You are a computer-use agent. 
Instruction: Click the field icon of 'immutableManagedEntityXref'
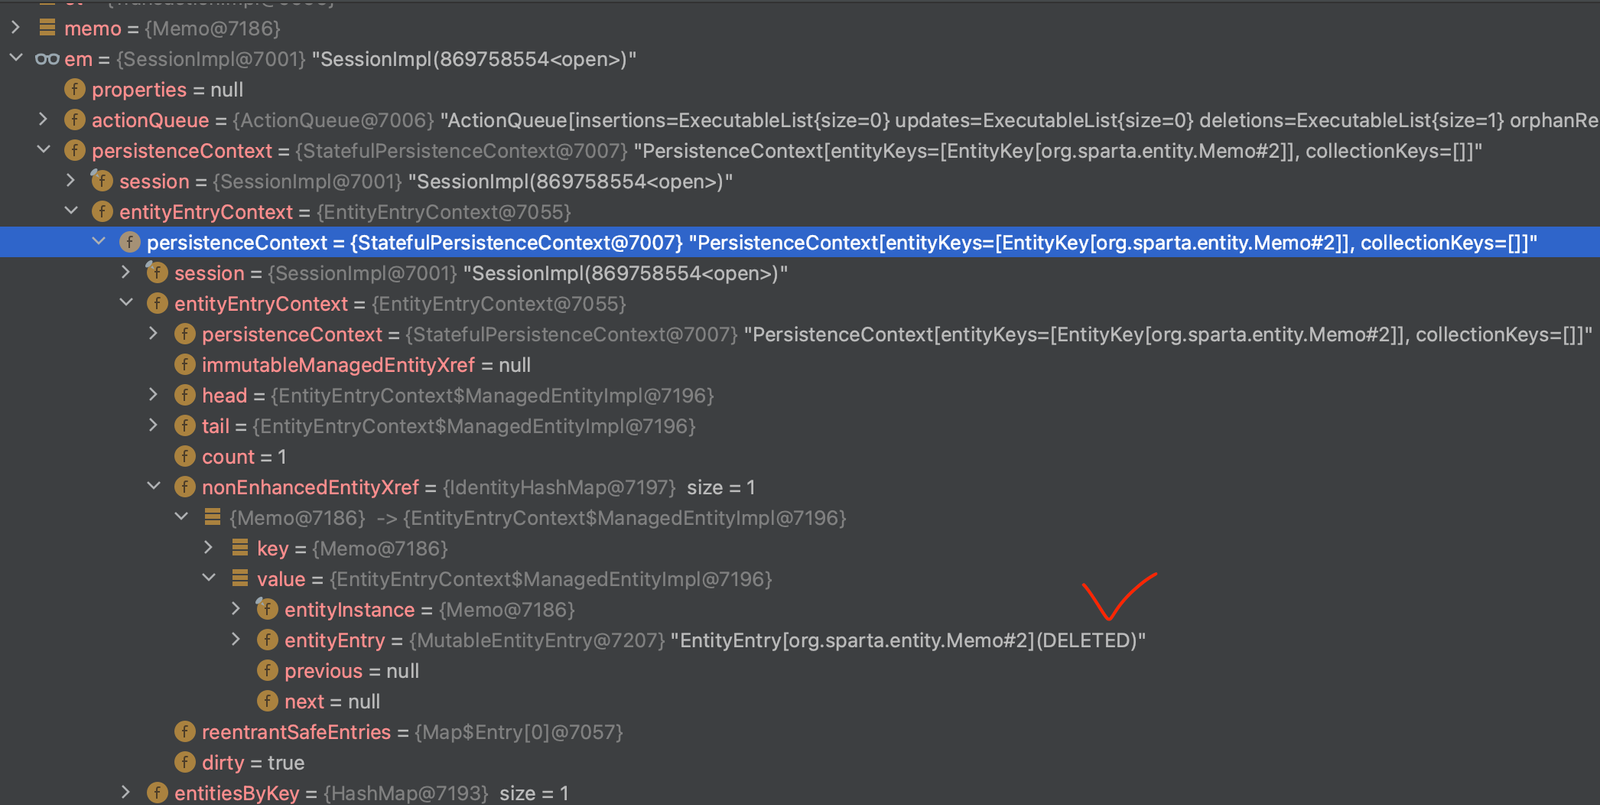coord(184,365)
